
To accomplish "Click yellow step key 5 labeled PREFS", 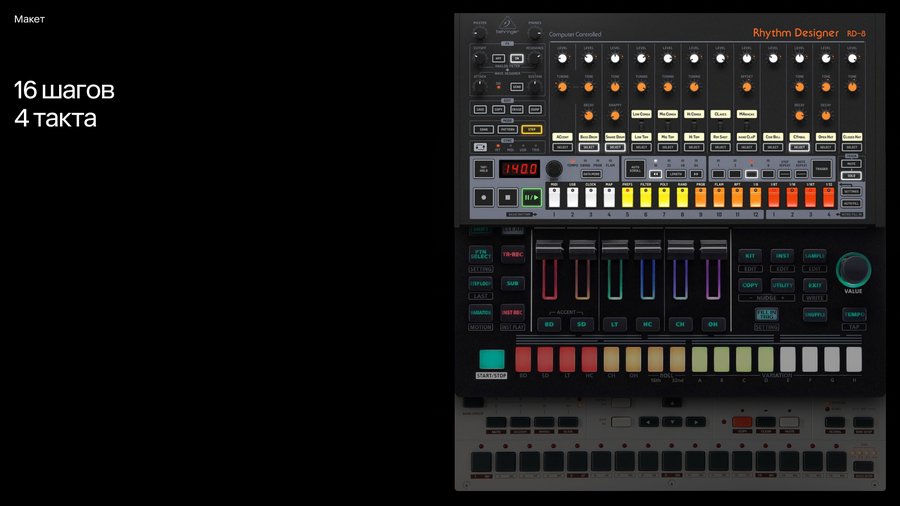I will (x=627, y=197).
